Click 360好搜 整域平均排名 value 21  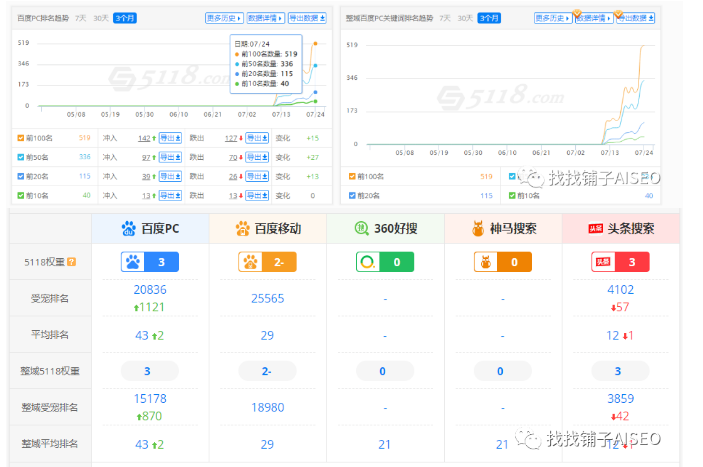pyautogui.click(x=384, y=445)
